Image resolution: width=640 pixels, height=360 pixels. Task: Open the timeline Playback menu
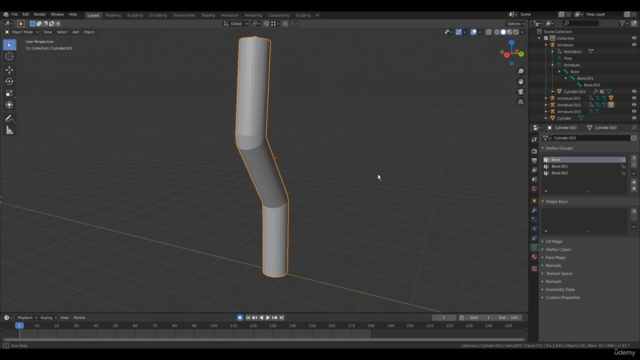[27, 318]
